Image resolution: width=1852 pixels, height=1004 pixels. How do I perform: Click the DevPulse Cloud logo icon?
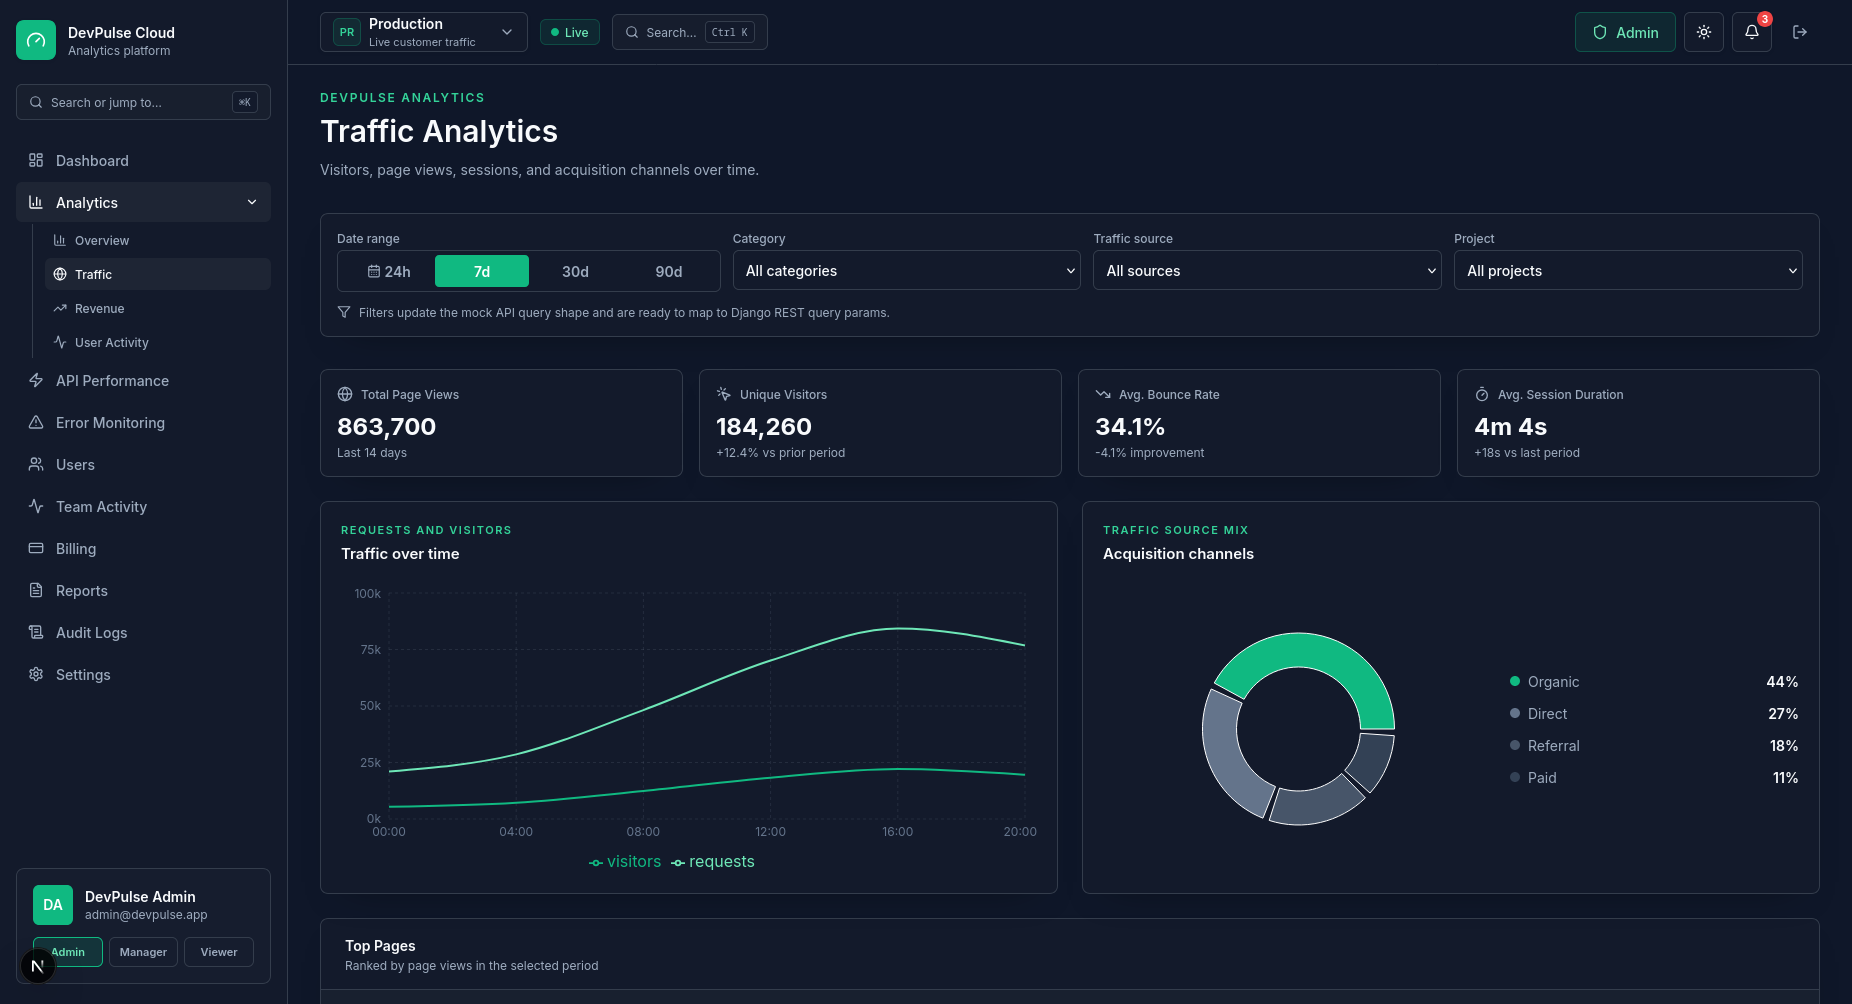[x=36, y=40]
